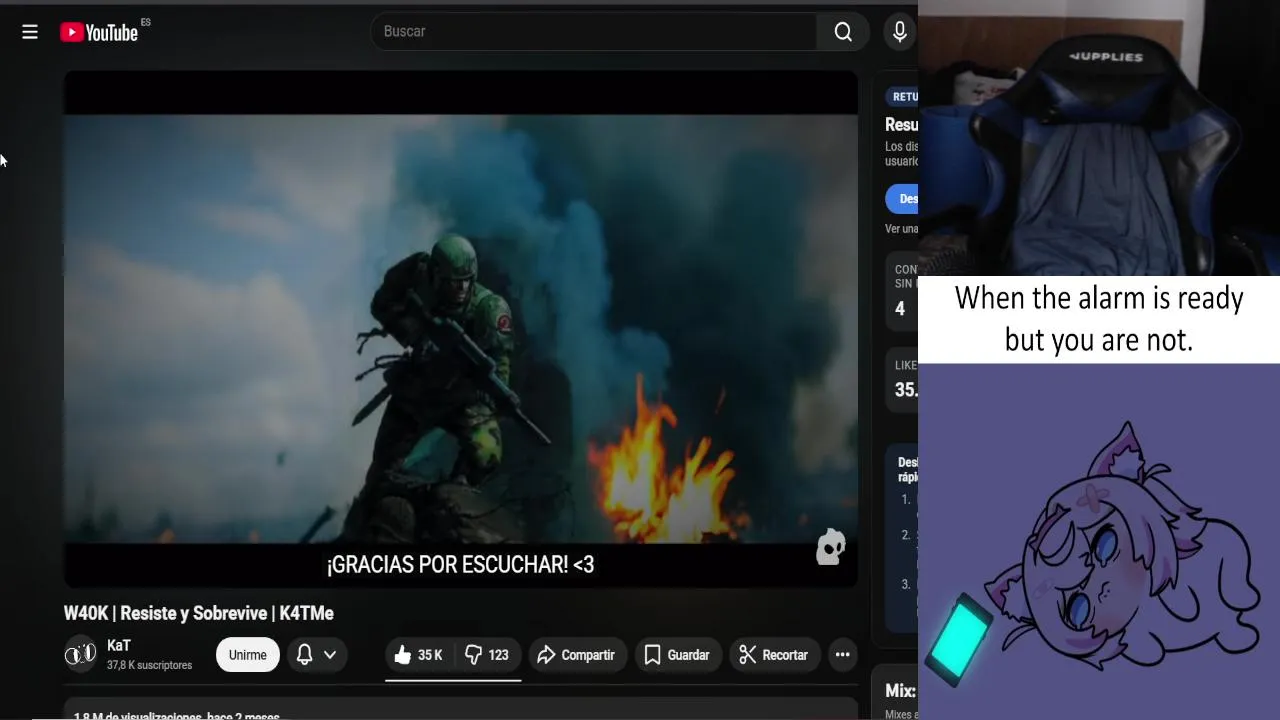Image resolution: width=1280 pixels, height=720 pixels.
Task: Click the Compartir share button
Action: tap(576, 655)
